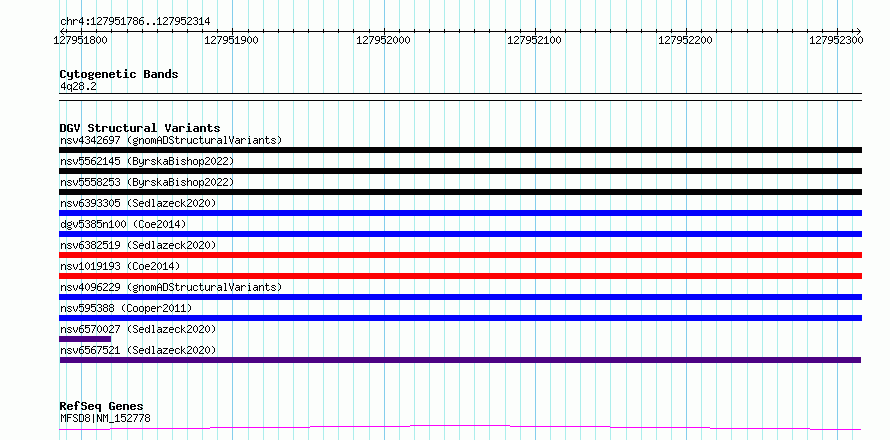This screenshot has height=440, width=890.
Task: Open the DGV Structural Variants track title
Action: [x=140, y=128]
